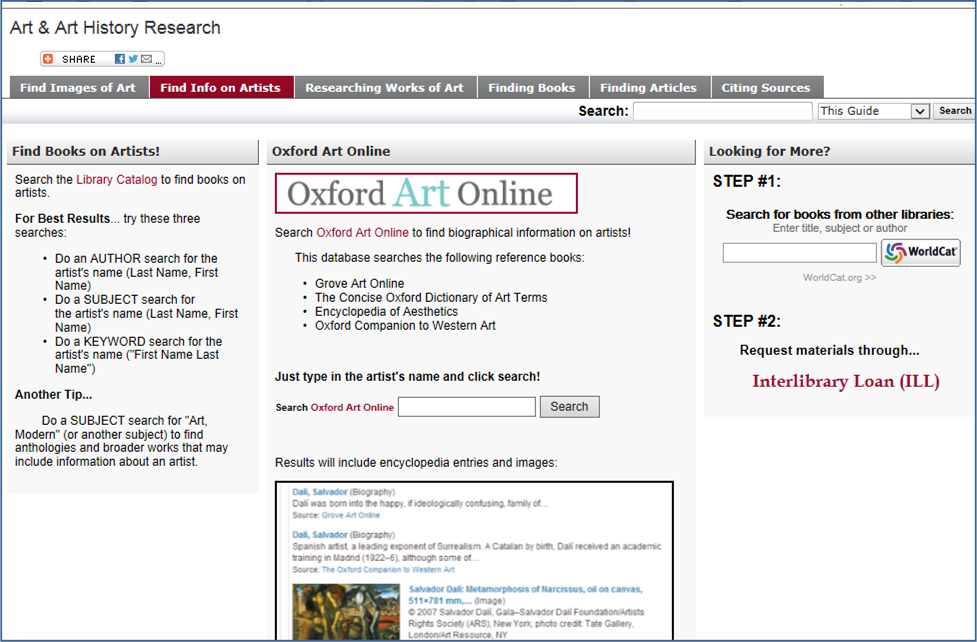This screenshot has height=642, width=977.
Task: Click the Find Books on Artists! heading
Action: [86, 151]
